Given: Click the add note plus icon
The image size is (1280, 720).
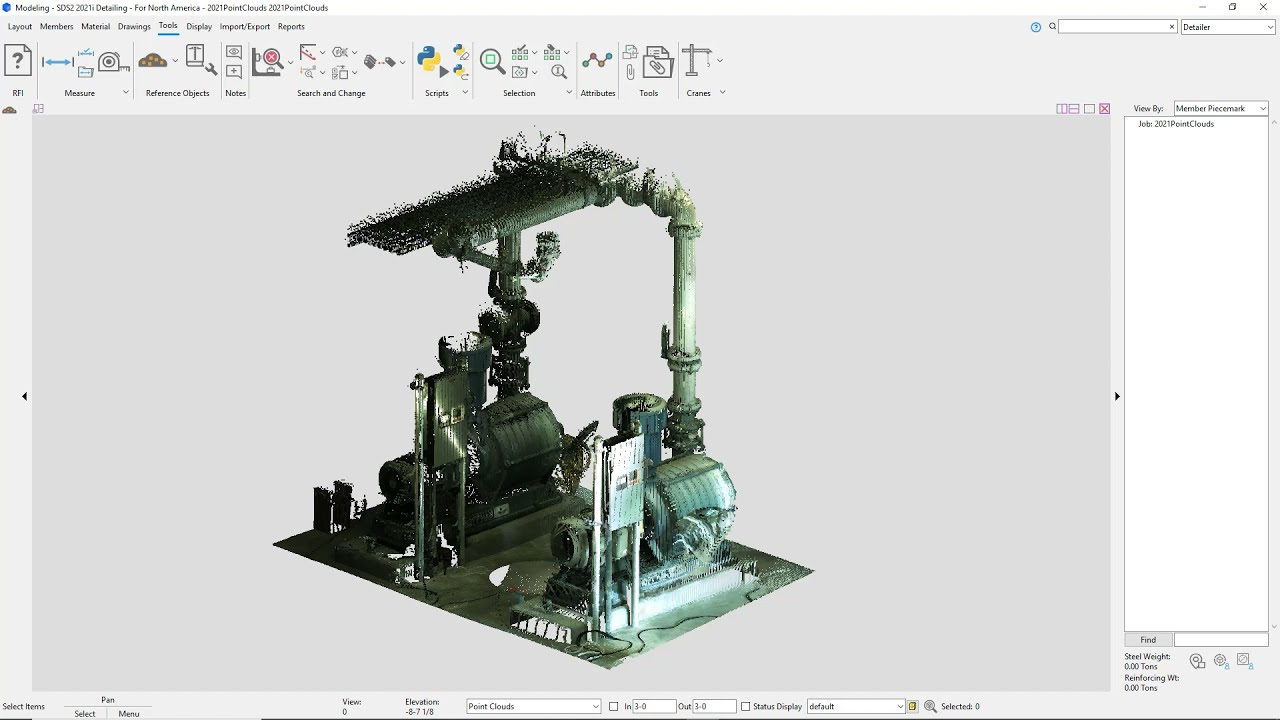Looking at the screenshot, I should [x=234, y=71].
